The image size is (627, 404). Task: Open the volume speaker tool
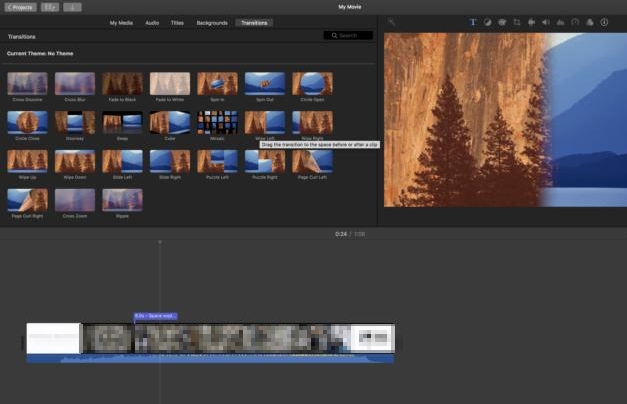pyautogui.click(x=546, y=22)
